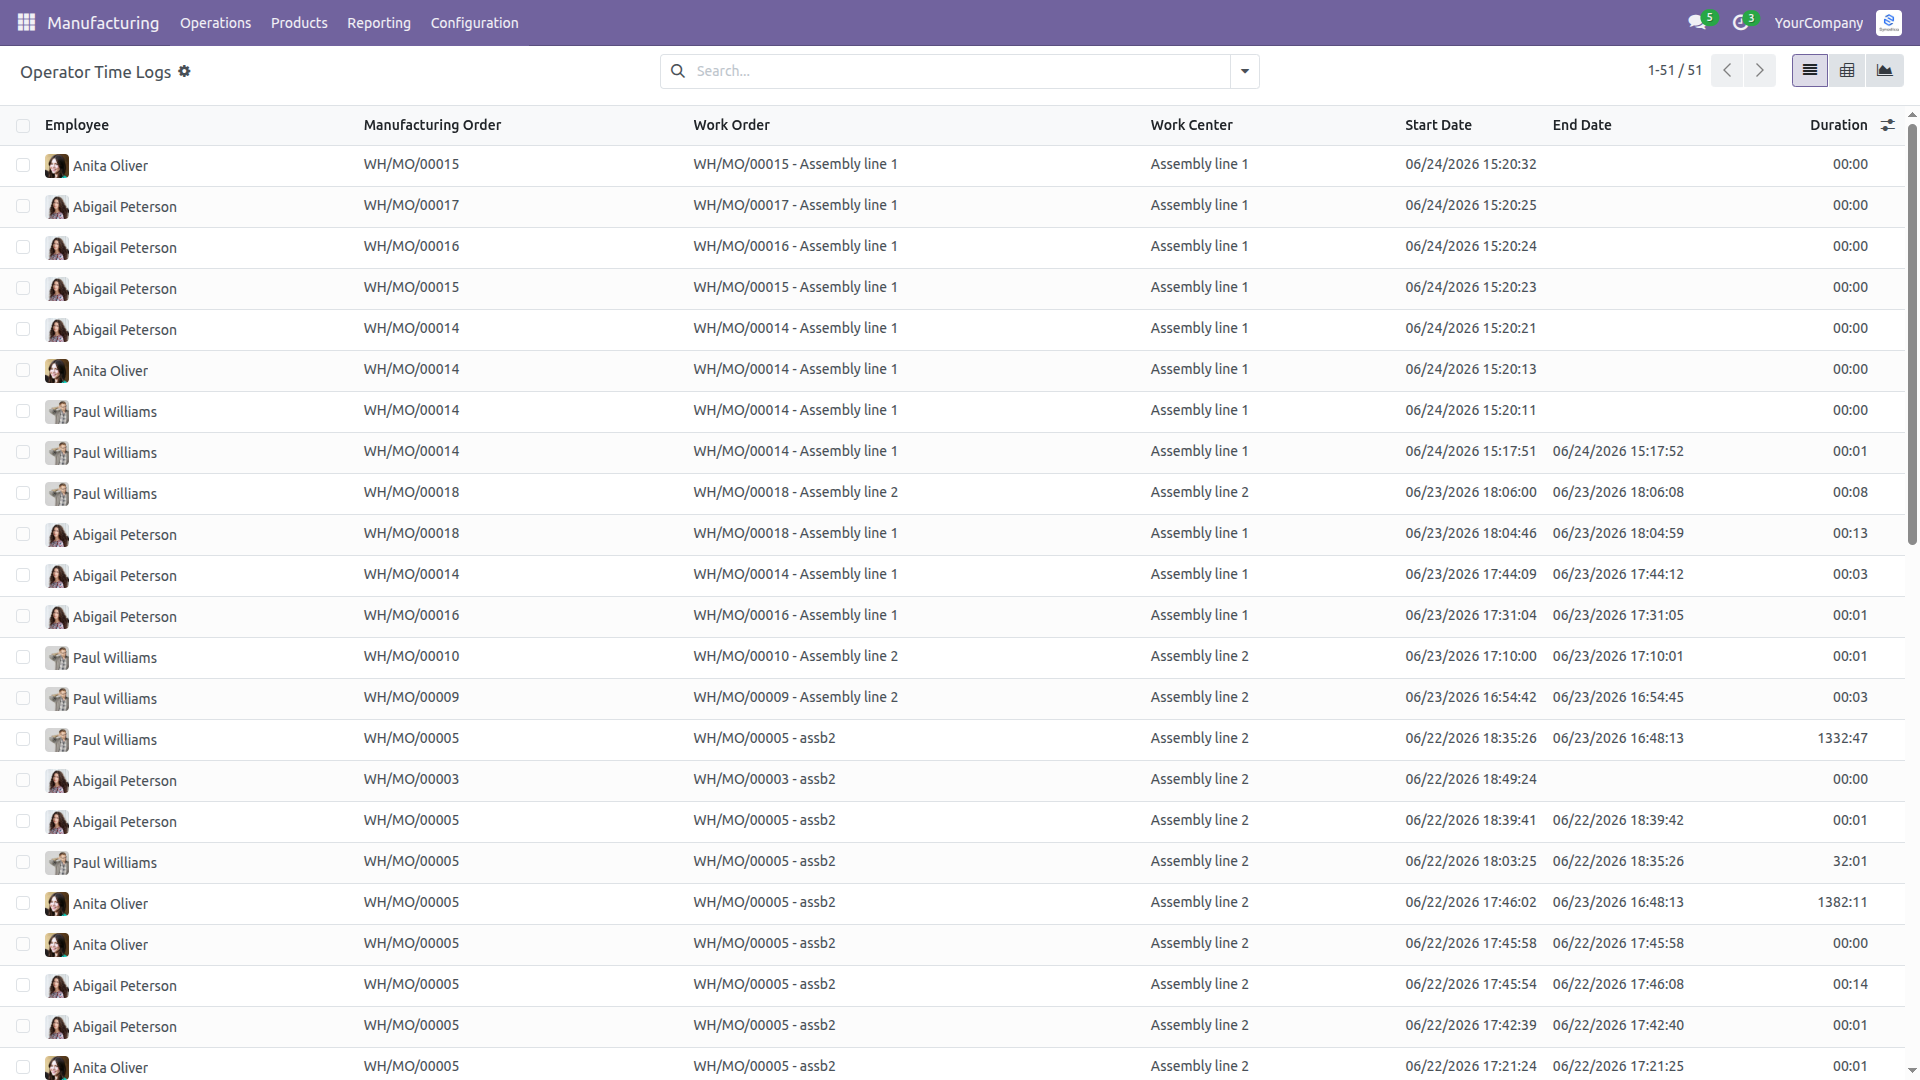Click Abigail Peterson's avatar in the 00:14 row
Viewport: 1920px width, 1080px height.
(57, 986)
